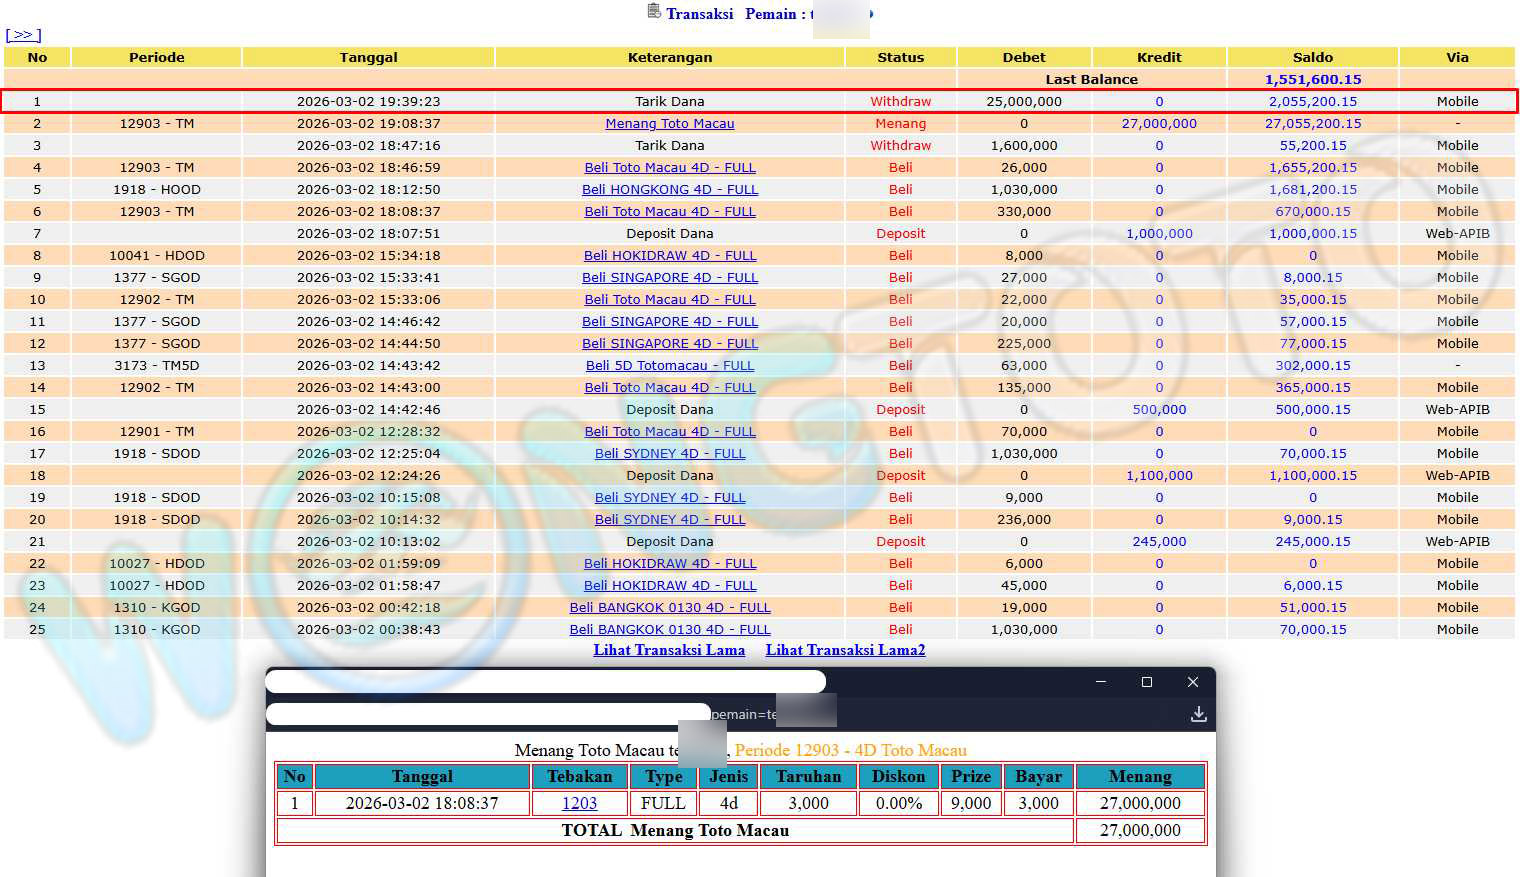The image size is (1520, 877).
Task: Minimize the popup window
Action: click(1100, 682)
